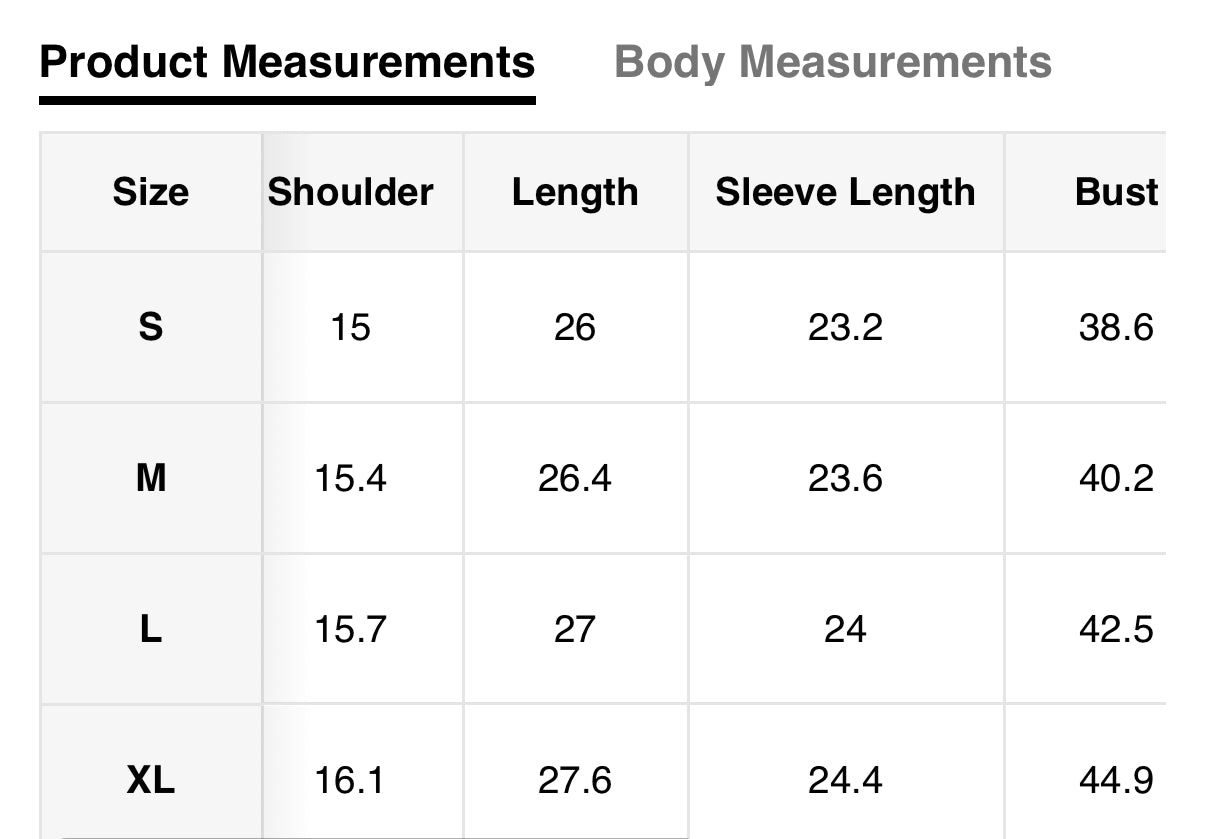Click the 23.2 sleeve length cell
This screenshot has height=839, width=1206.
pos(845,327)
